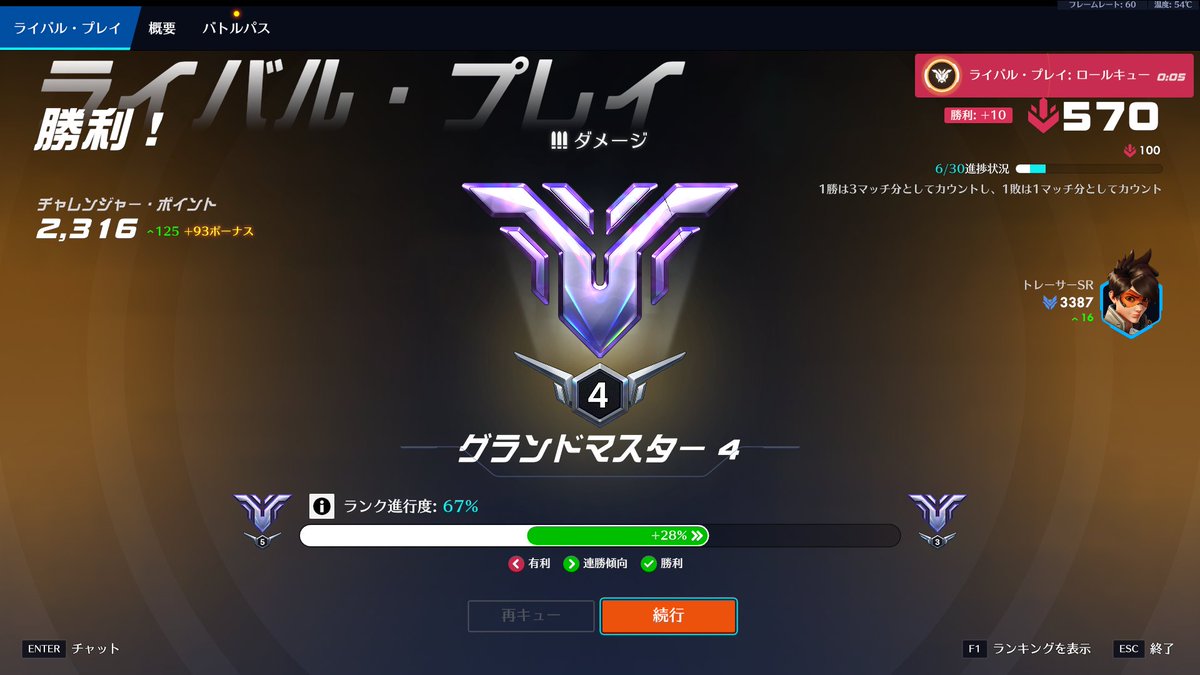Click the rank progress bar

[x=600, y=535]
